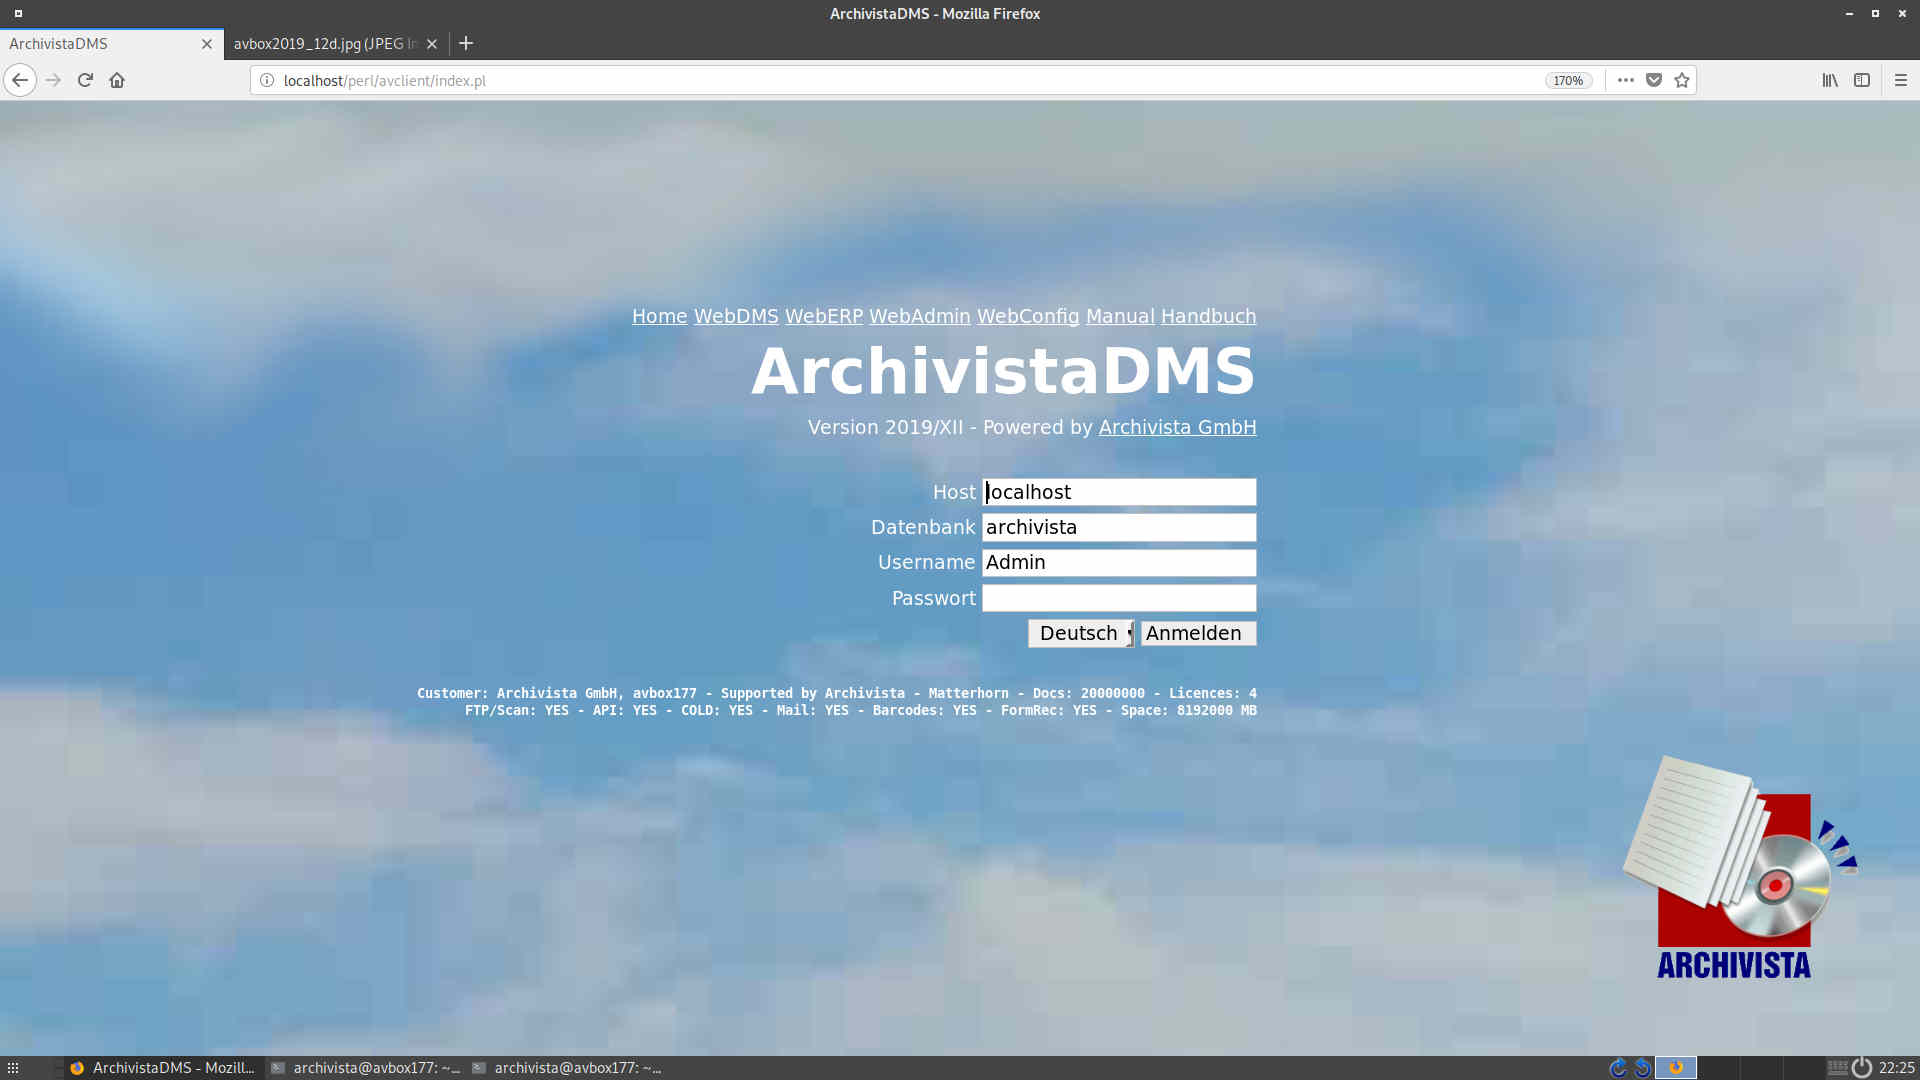
Task: Switch to ArchivistaDMS Firefox taskbar entry
Action: [x=162, y=1068]
